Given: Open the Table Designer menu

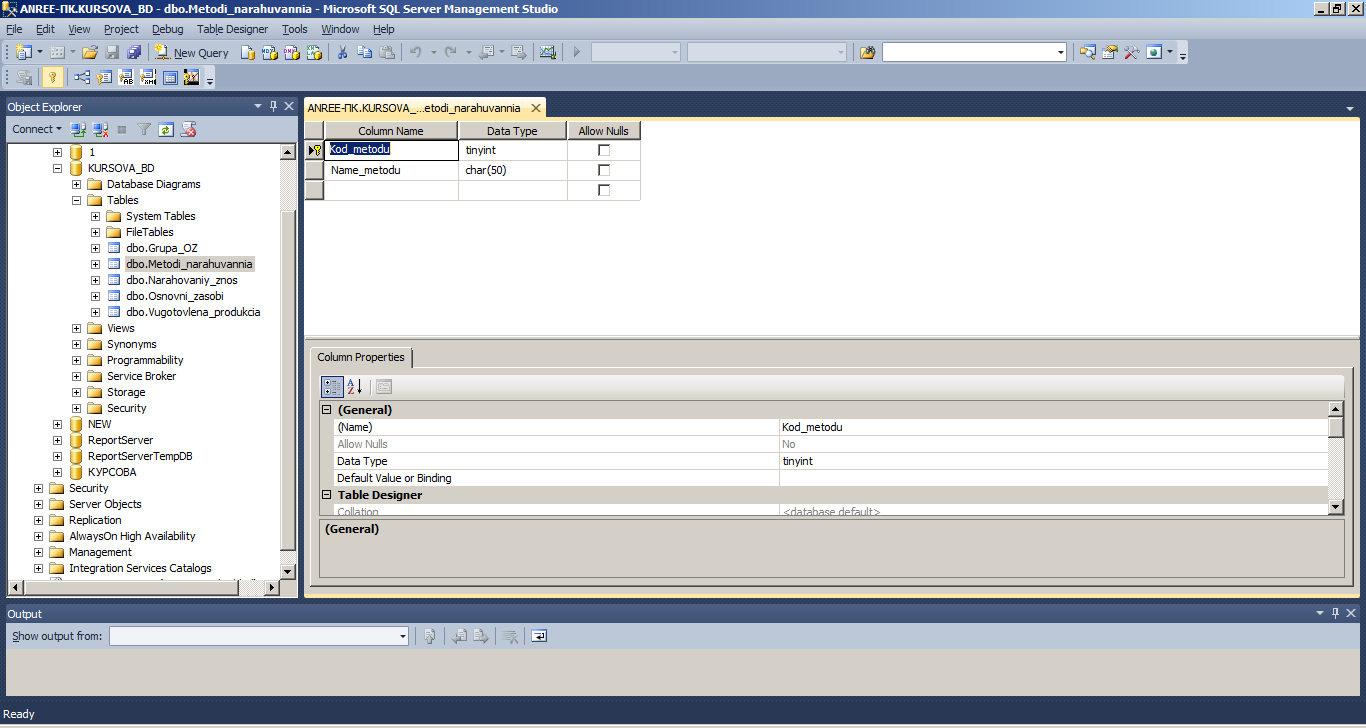Looking at the screenshot, I should (232, 29).
